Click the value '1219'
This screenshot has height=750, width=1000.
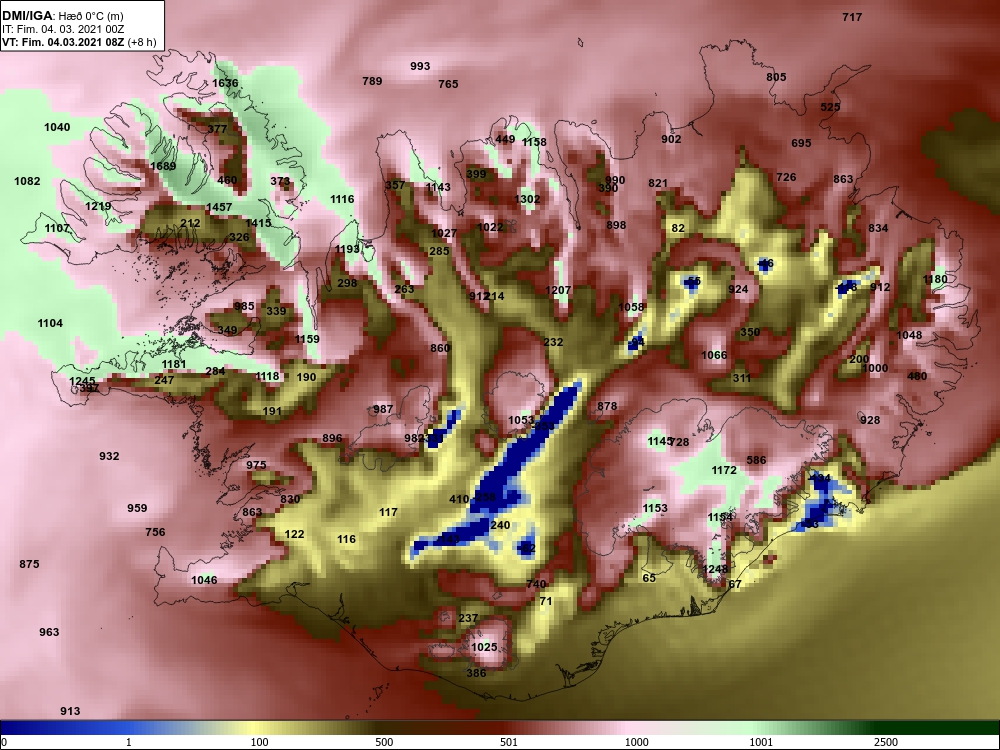[x=98, y=207]
